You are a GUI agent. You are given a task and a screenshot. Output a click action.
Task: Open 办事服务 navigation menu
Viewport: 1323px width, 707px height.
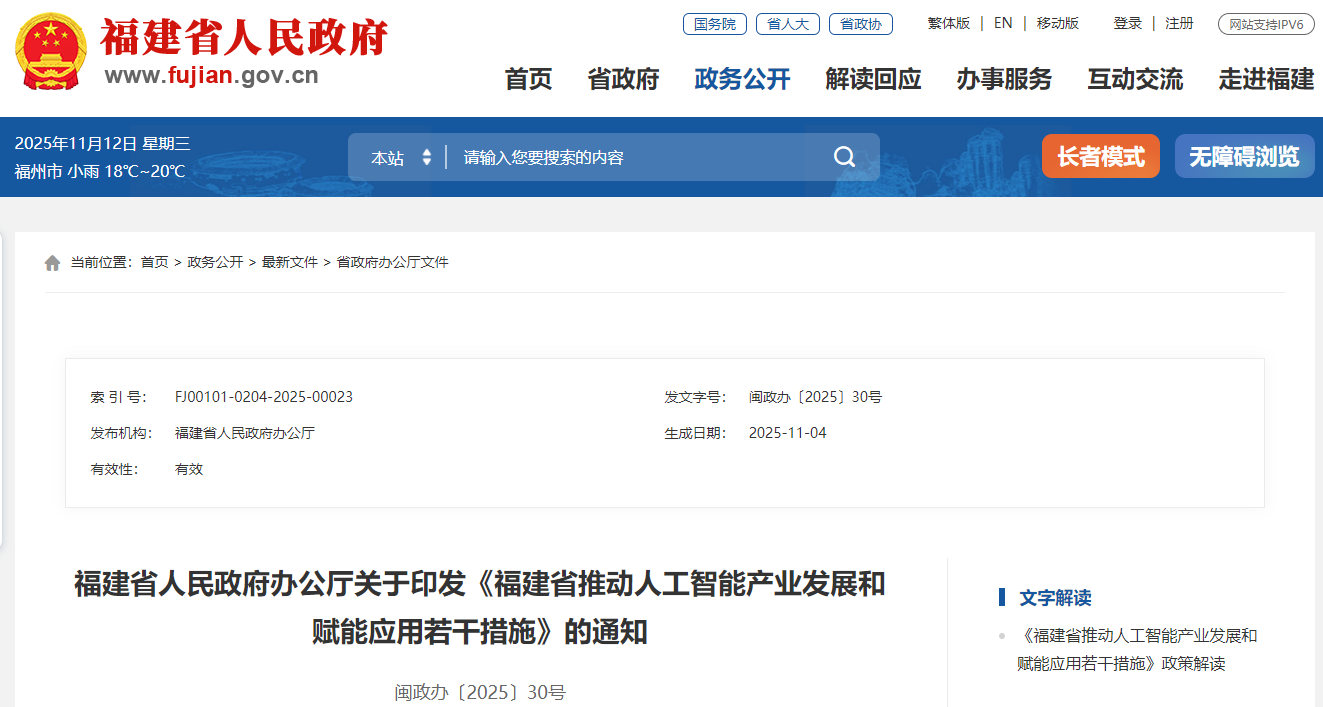click(1004, 79)
